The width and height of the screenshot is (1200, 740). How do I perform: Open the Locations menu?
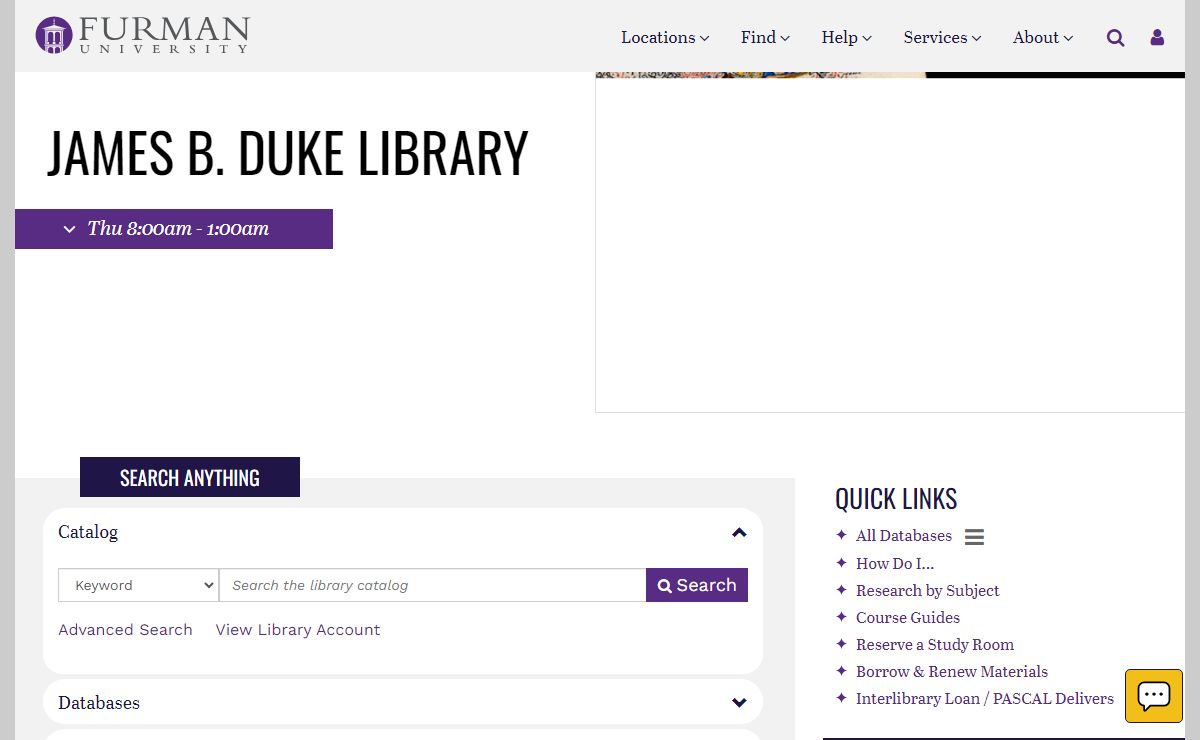[x=665, y=37]
